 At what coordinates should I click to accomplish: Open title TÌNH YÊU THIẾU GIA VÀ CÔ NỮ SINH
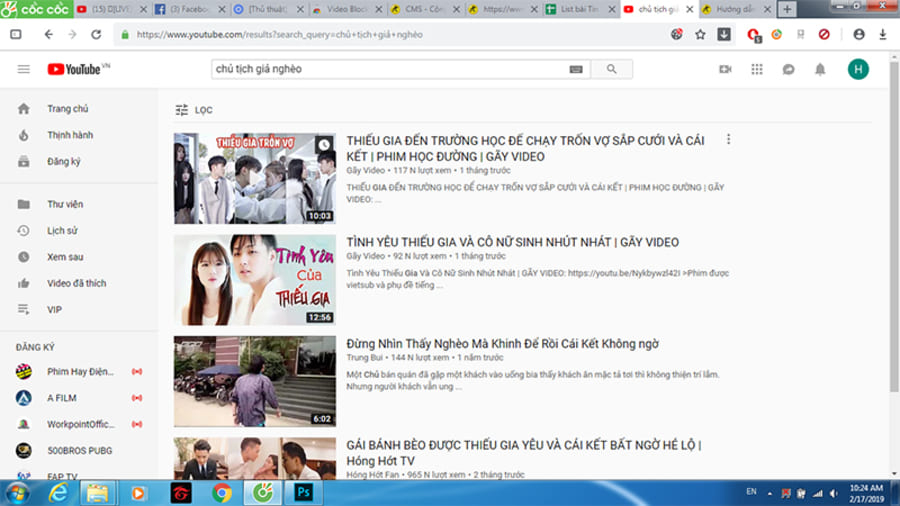pos(513,242)
